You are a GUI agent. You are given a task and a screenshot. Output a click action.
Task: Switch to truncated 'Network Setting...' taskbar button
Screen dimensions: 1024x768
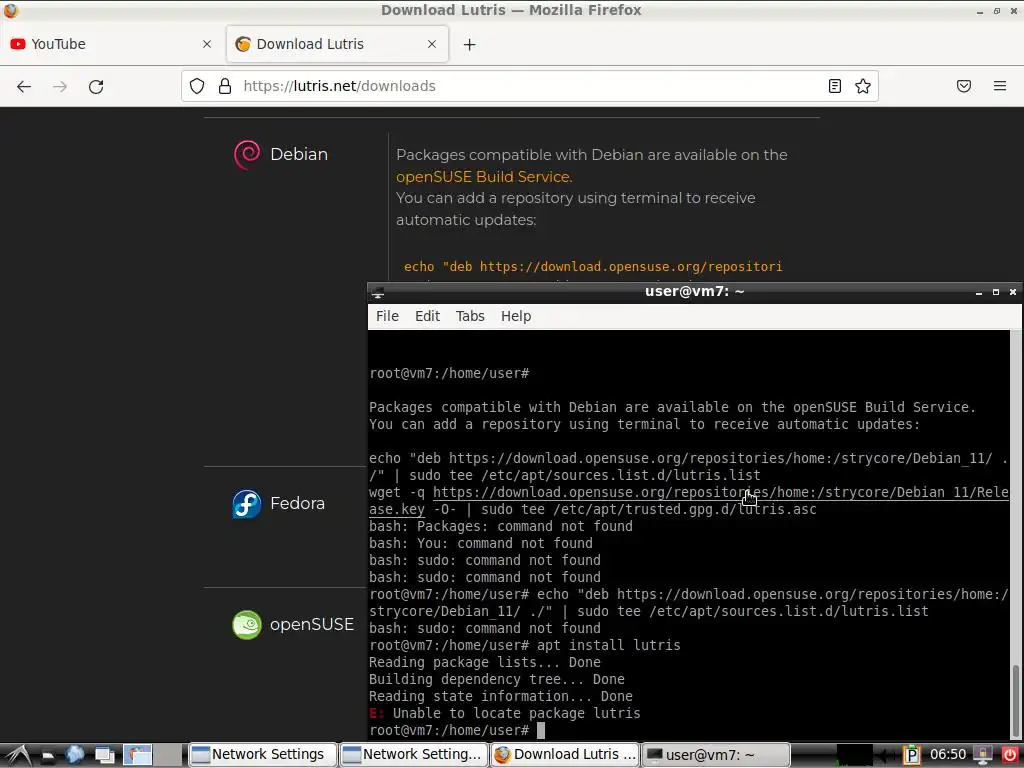point(414,755)
